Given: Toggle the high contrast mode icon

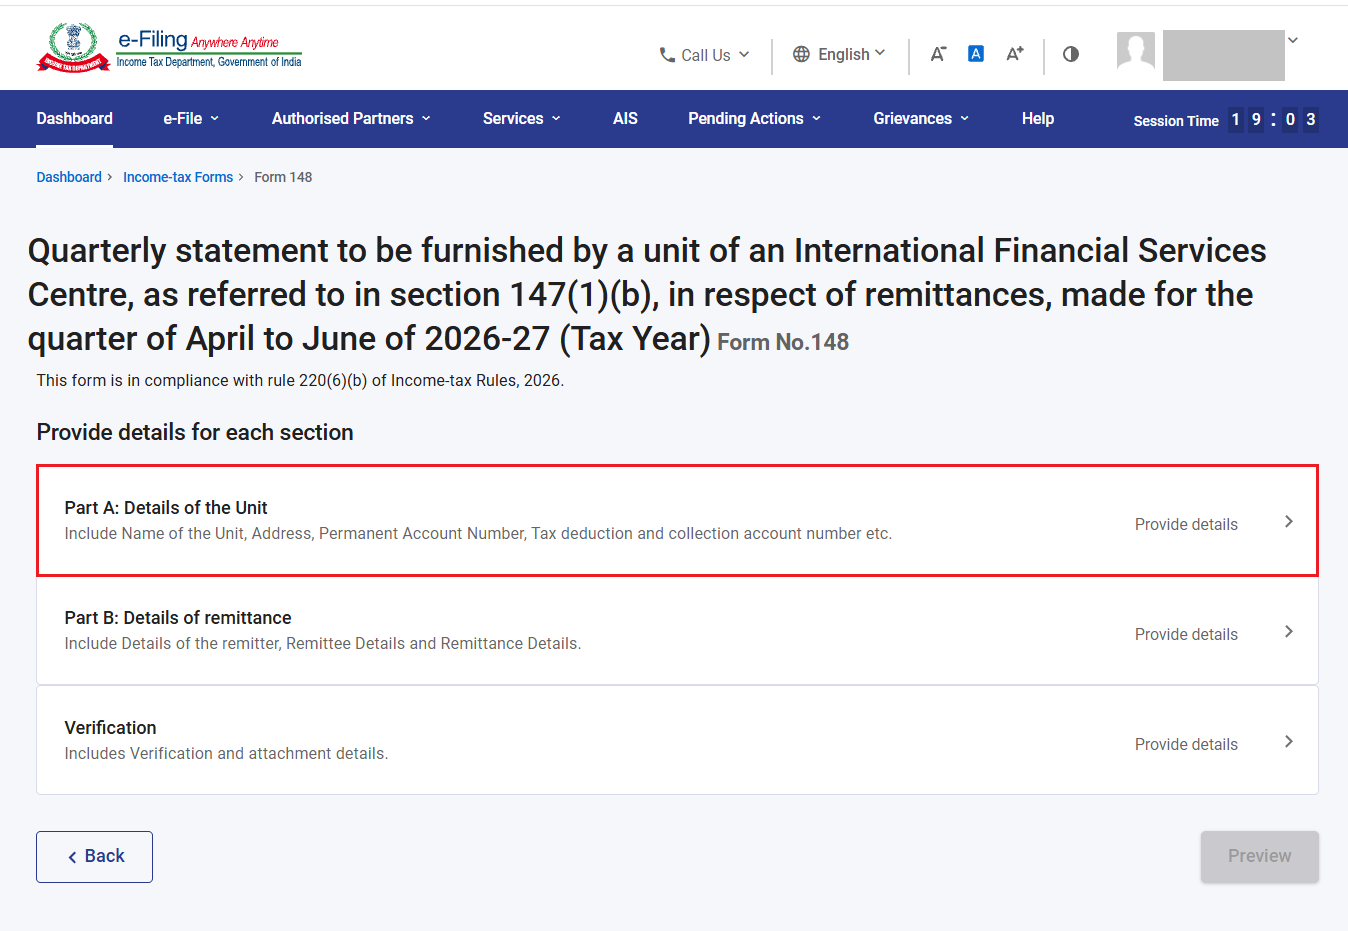Looking at the screenshot, I should (x=1071, y=54).
